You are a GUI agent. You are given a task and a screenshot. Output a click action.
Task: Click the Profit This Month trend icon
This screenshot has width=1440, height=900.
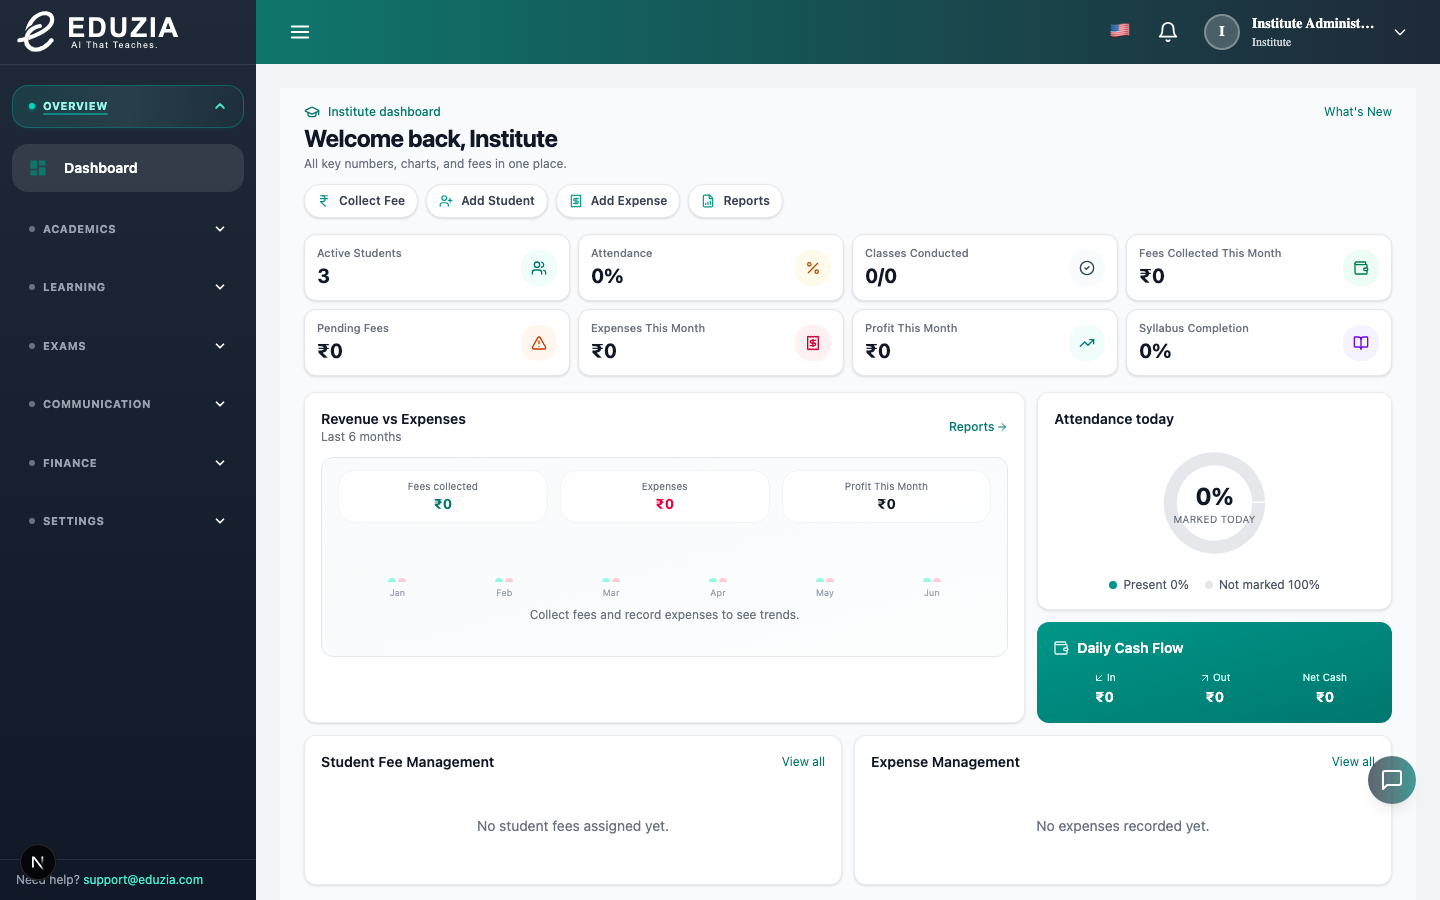(1087, 343)
